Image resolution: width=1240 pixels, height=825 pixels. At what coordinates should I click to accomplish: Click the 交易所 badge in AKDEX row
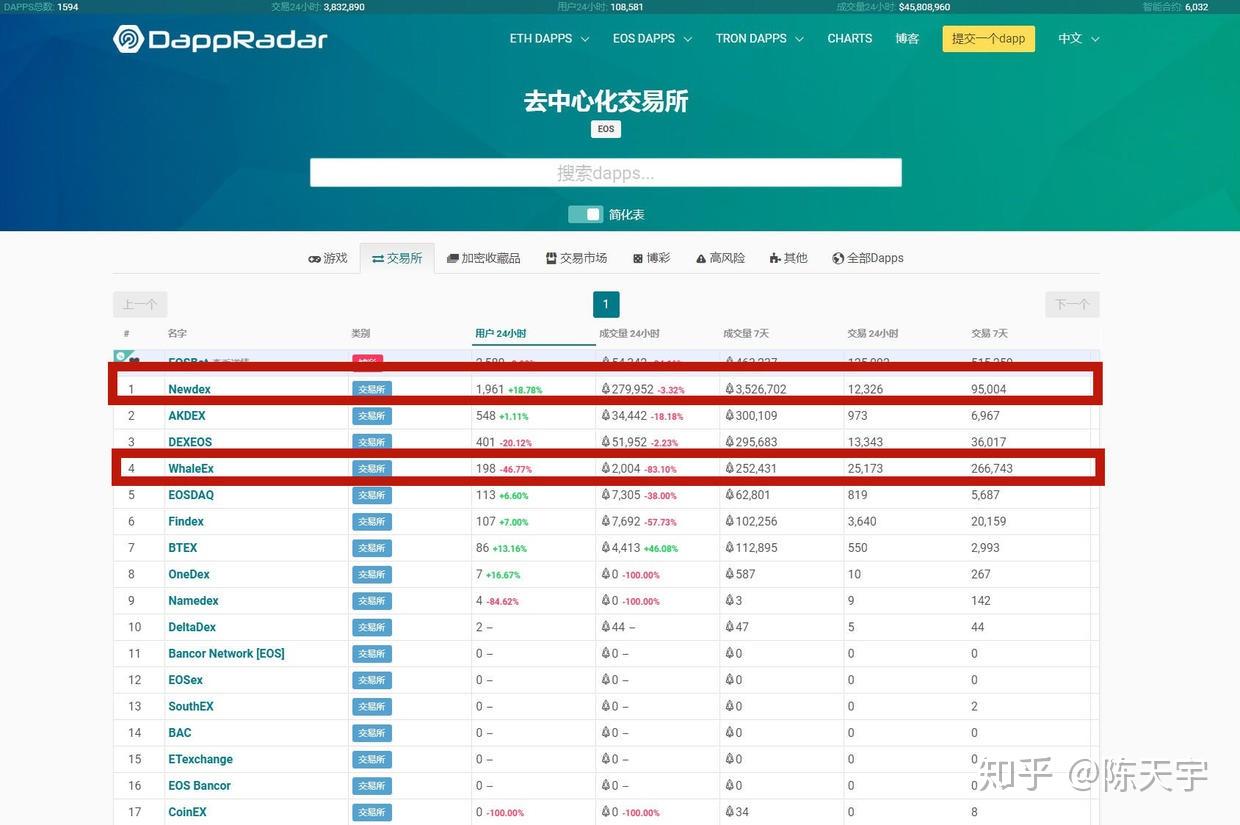coord(372,416)
